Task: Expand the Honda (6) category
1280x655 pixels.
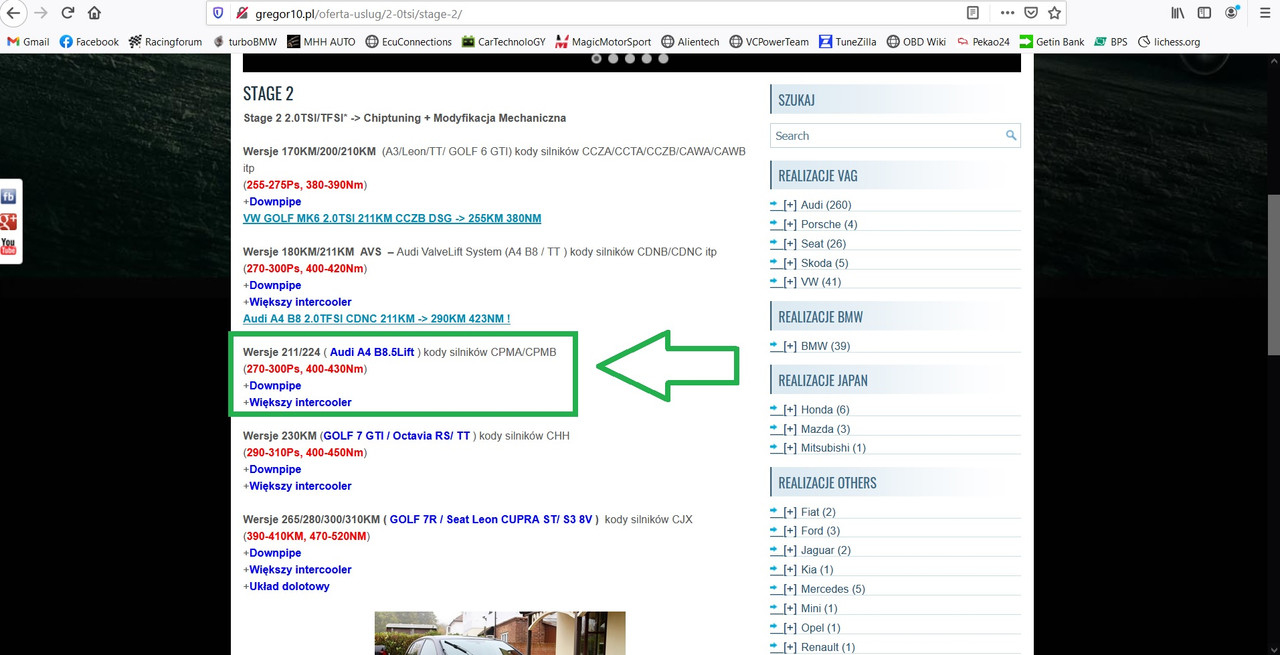Action: point(790,409)
